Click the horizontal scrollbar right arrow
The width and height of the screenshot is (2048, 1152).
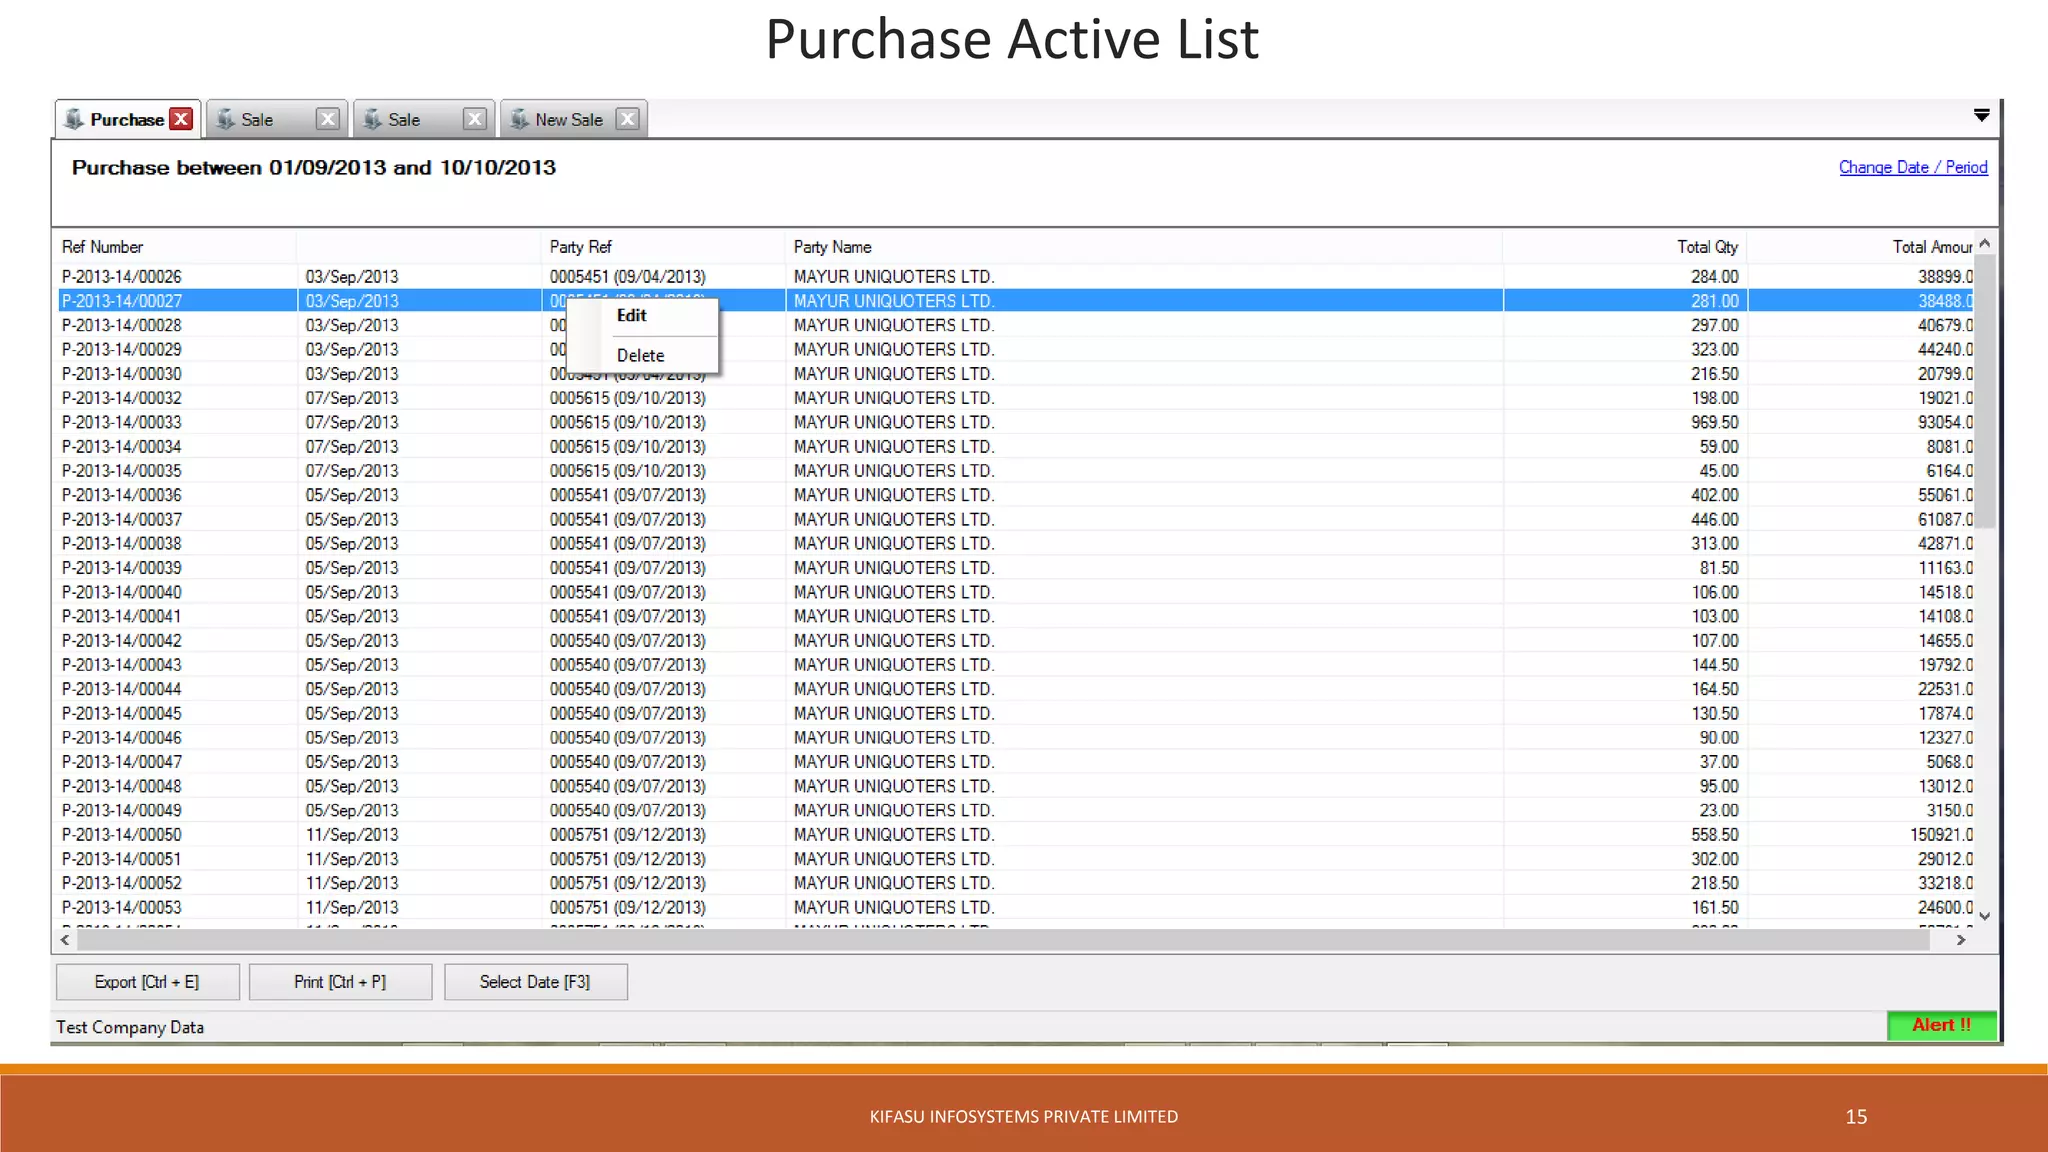(1961, 940)
